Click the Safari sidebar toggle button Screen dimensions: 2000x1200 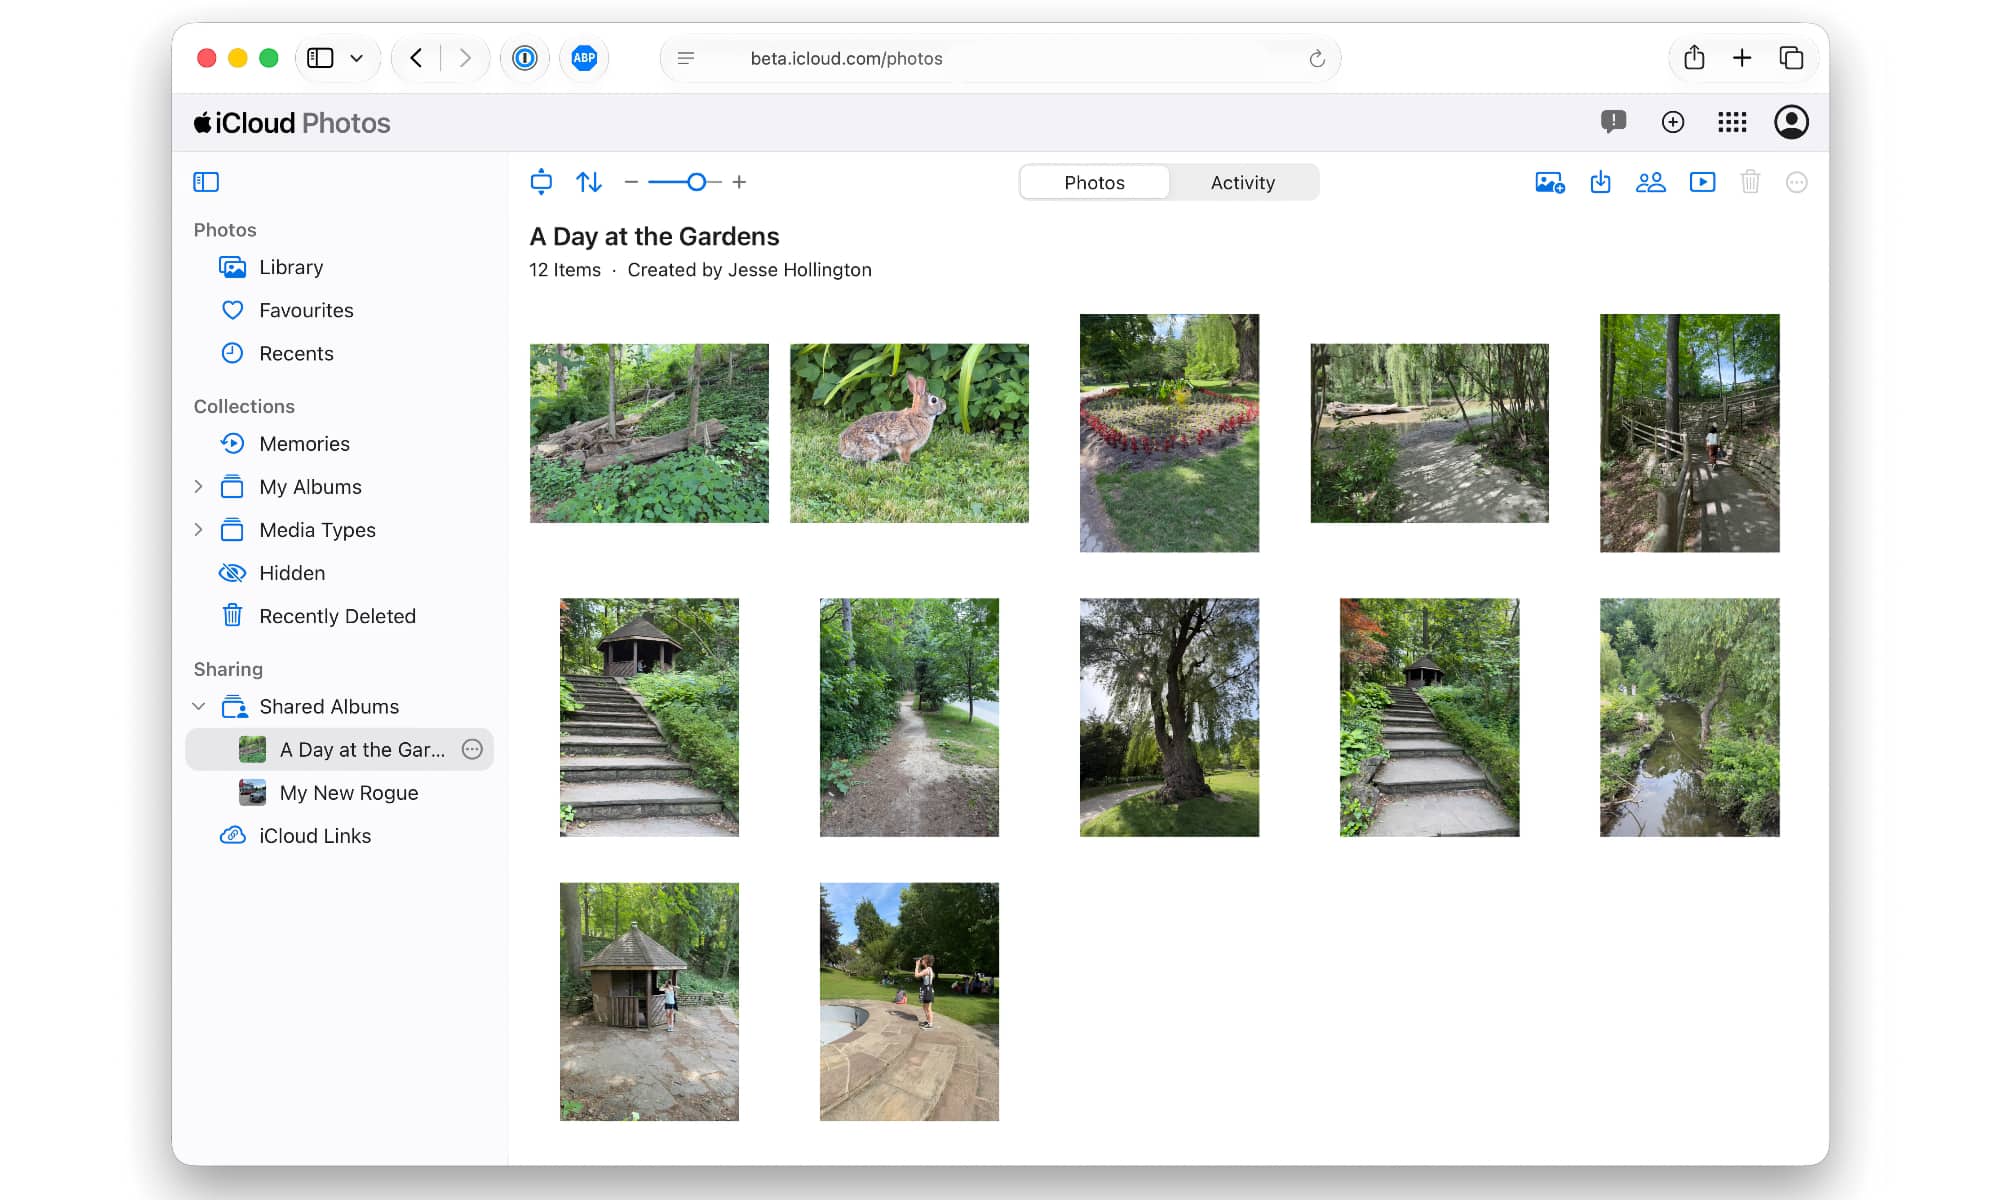click(x=320, y=58)
